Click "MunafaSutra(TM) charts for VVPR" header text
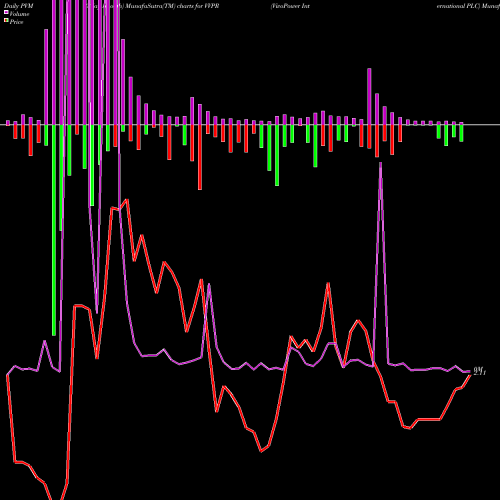The image size is (500, 500). pyautogui.click(x=172, y=6)
